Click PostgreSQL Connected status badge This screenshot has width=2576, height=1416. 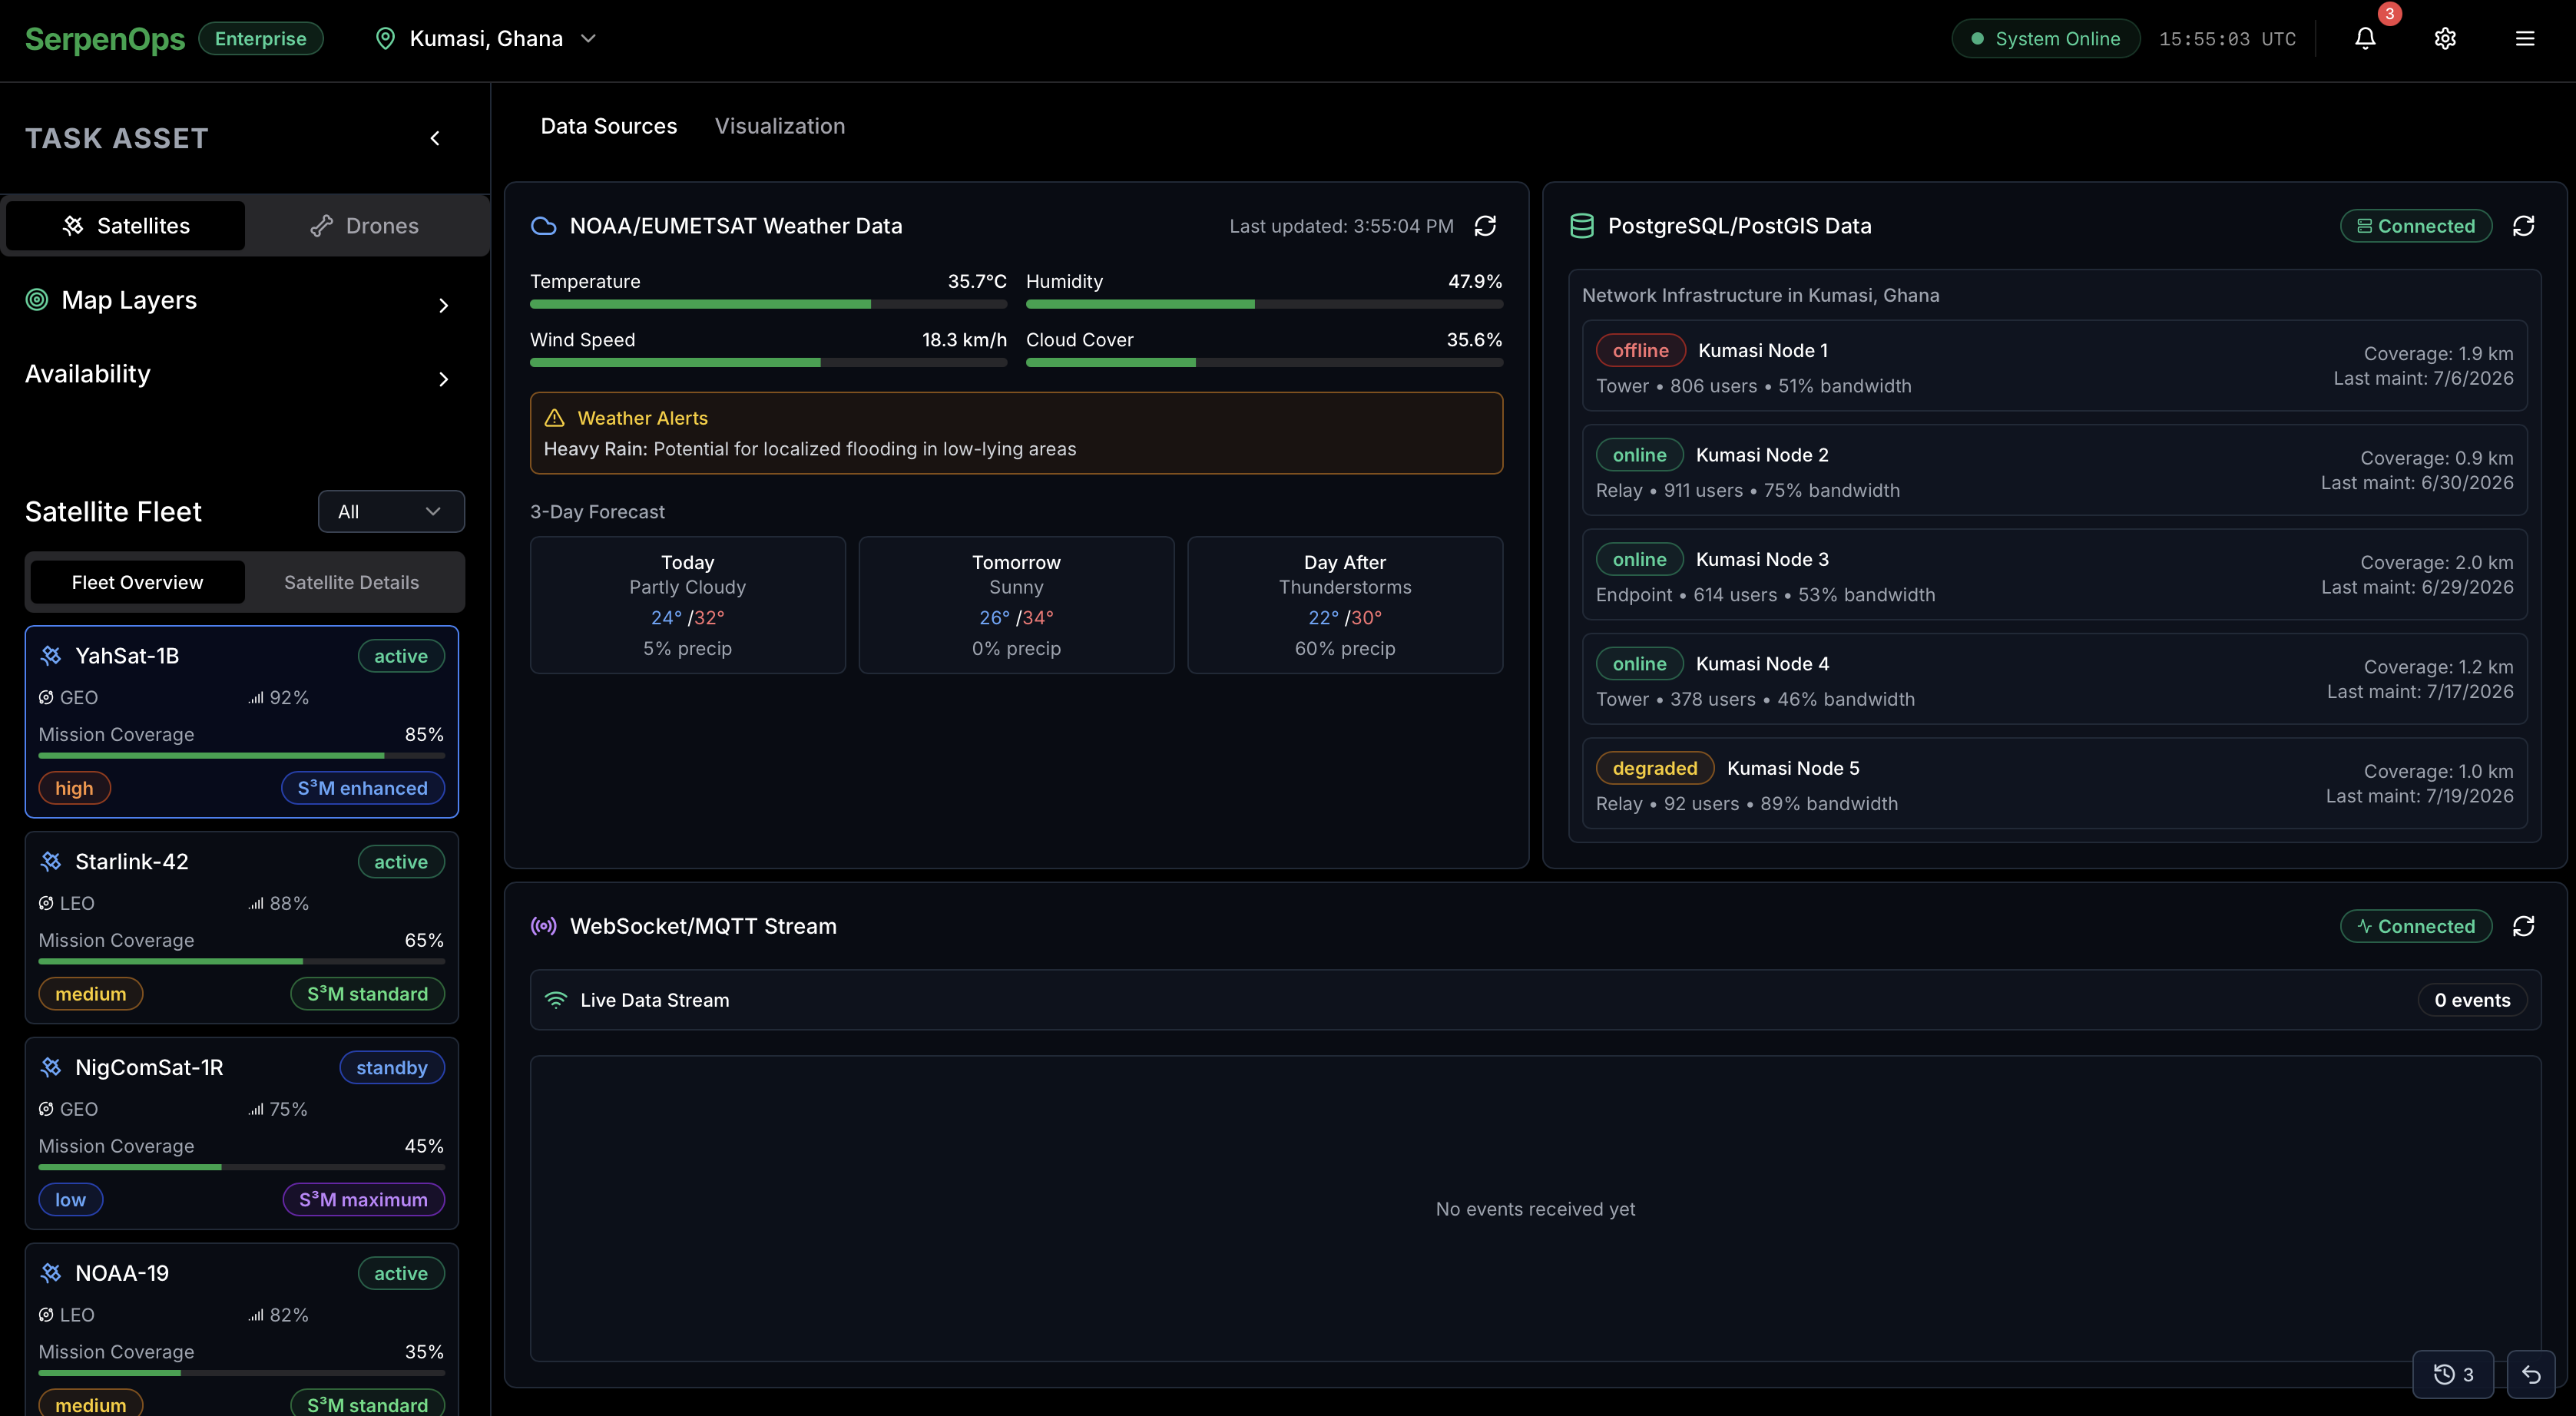pyautogui.click(x=2416, y=226)
